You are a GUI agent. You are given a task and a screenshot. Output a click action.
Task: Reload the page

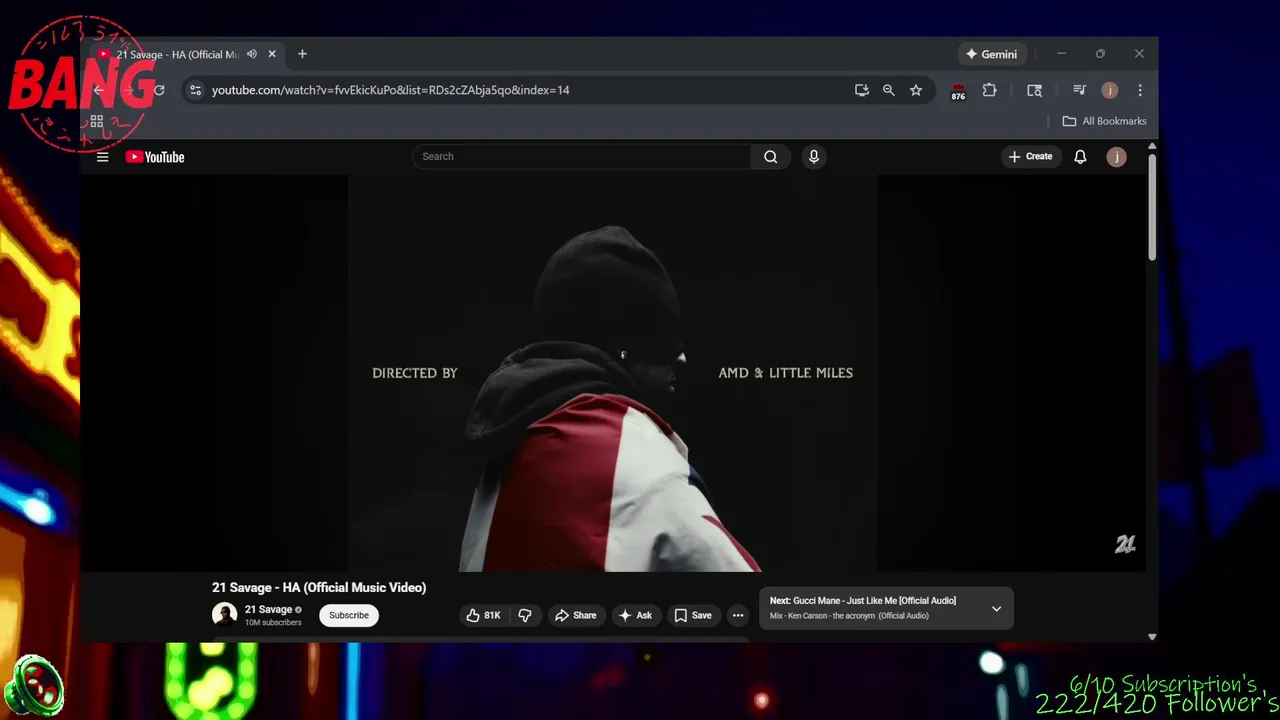pos(159,90)
